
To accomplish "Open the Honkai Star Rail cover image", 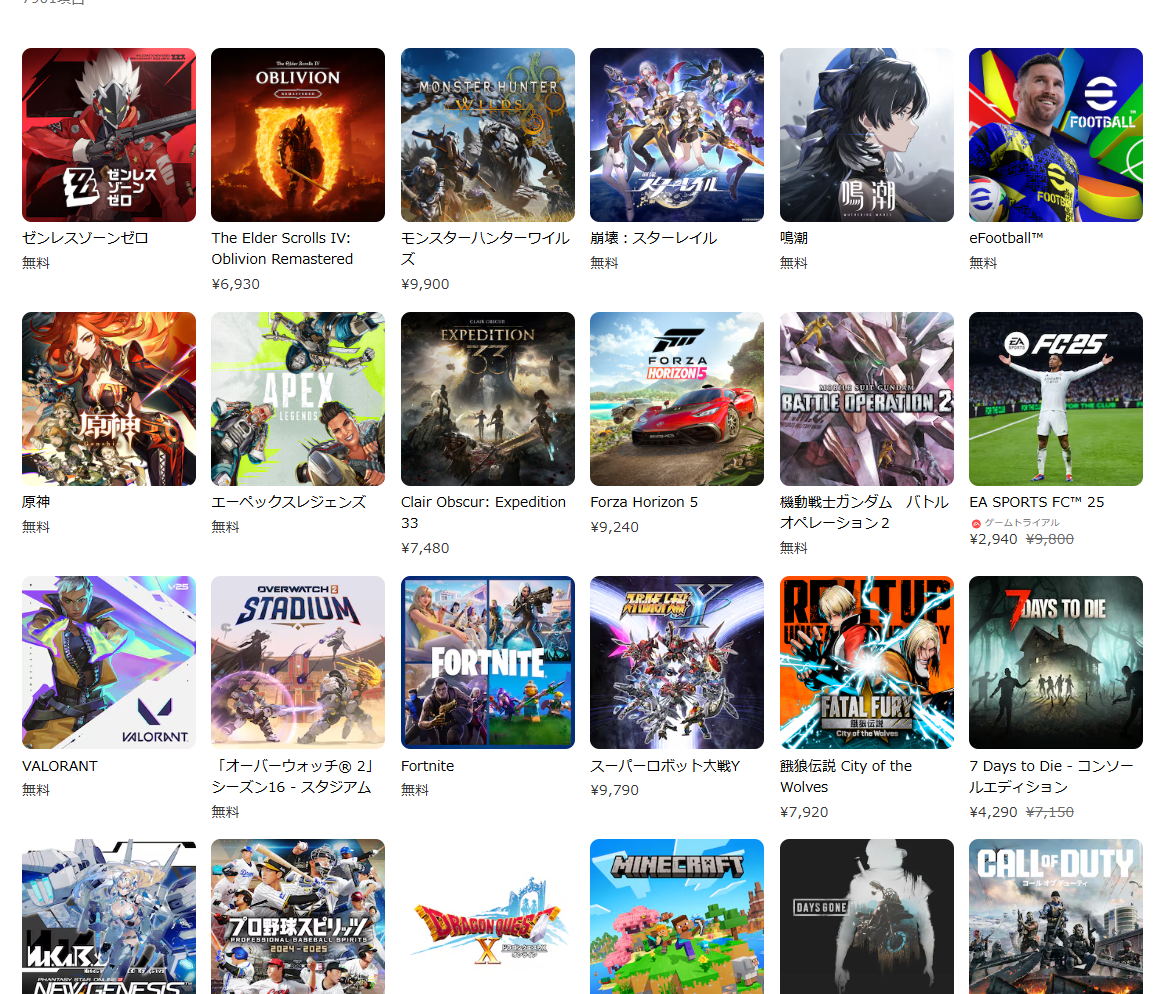I will click(677, 135).
